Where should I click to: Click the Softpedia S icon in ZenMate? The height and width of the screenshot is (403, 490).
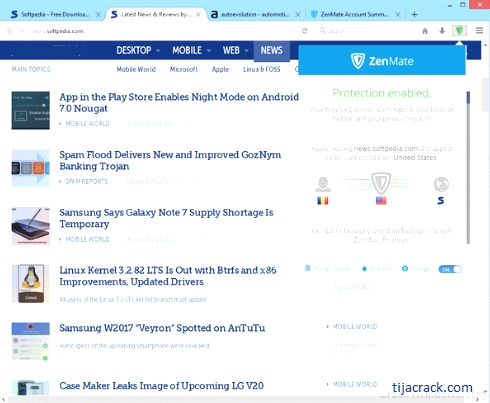click(x=441, y=200)
